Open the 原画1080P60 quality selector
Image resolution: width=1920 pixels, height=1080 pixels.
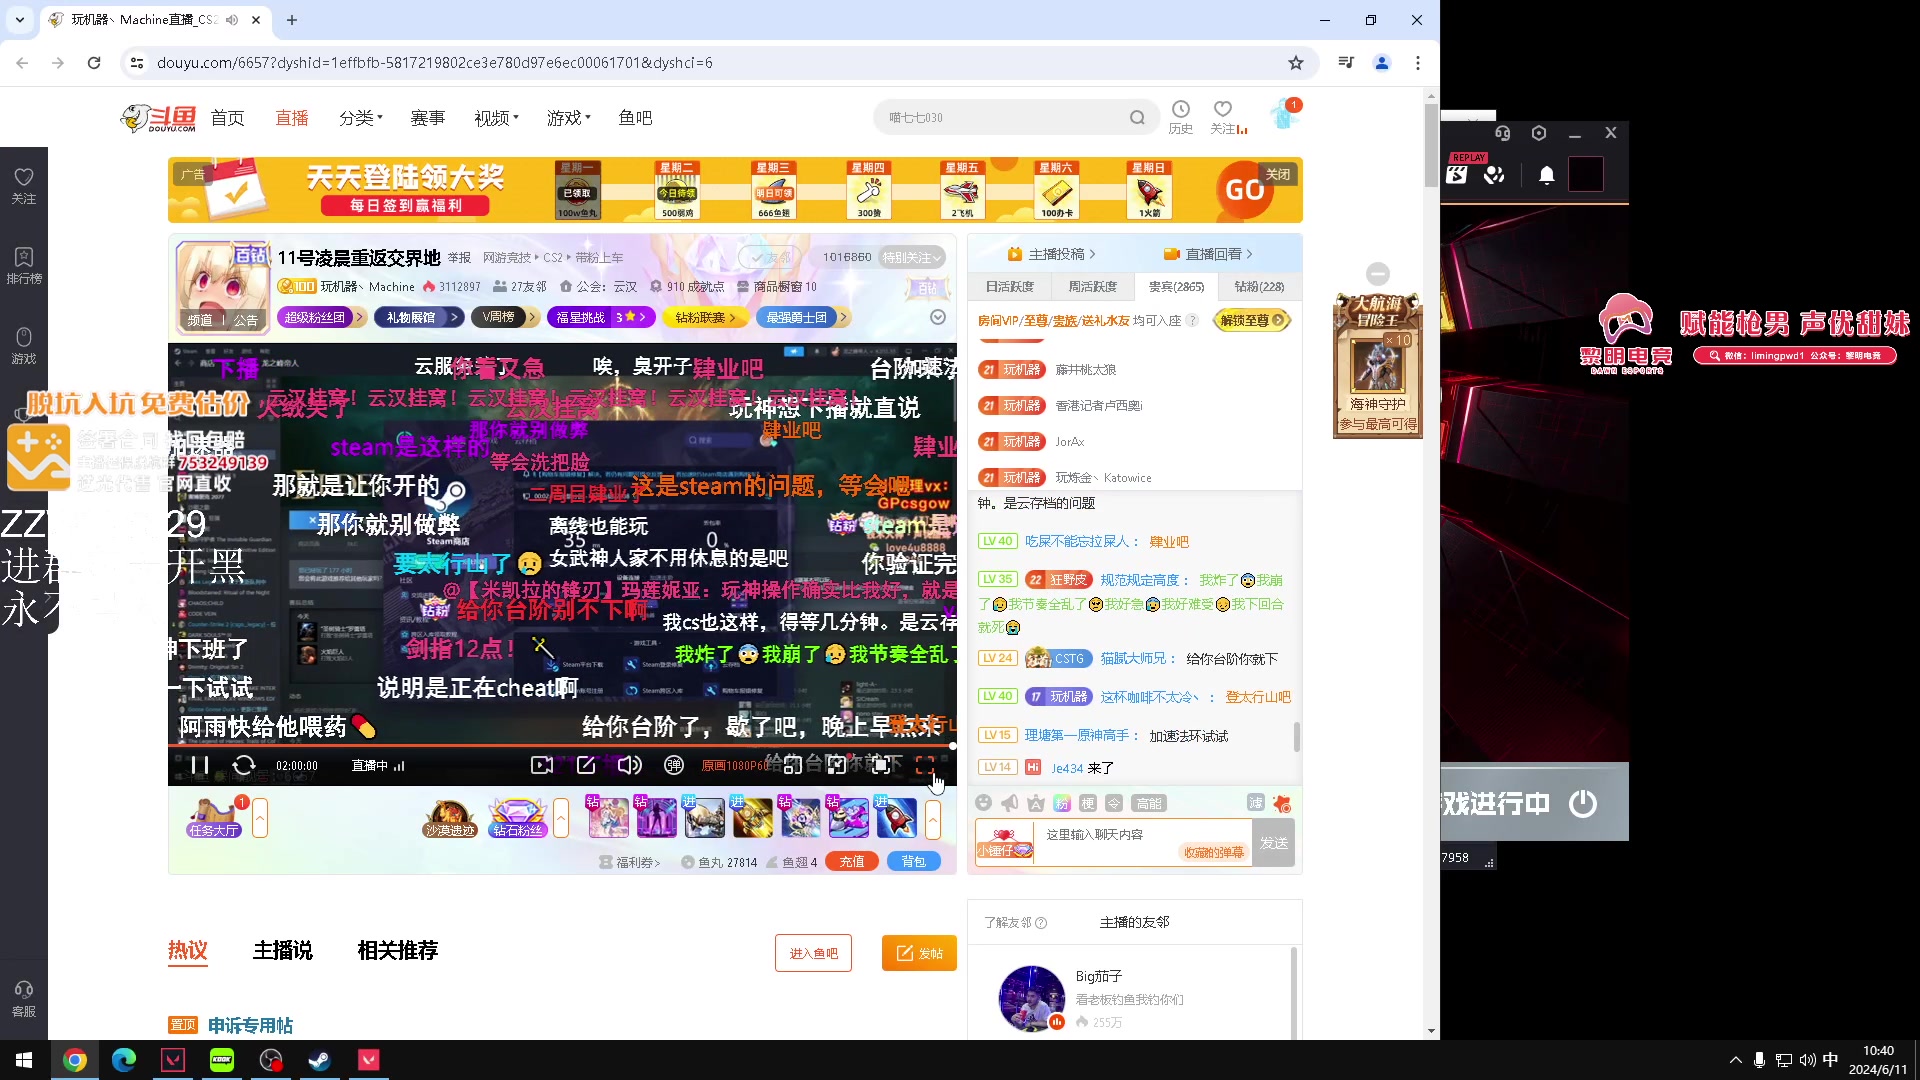[x=735, y=766]
